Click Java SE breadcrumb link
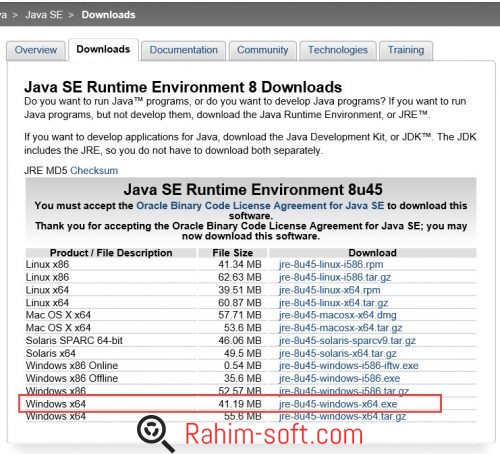500x454 pixels. pos(44,15)
